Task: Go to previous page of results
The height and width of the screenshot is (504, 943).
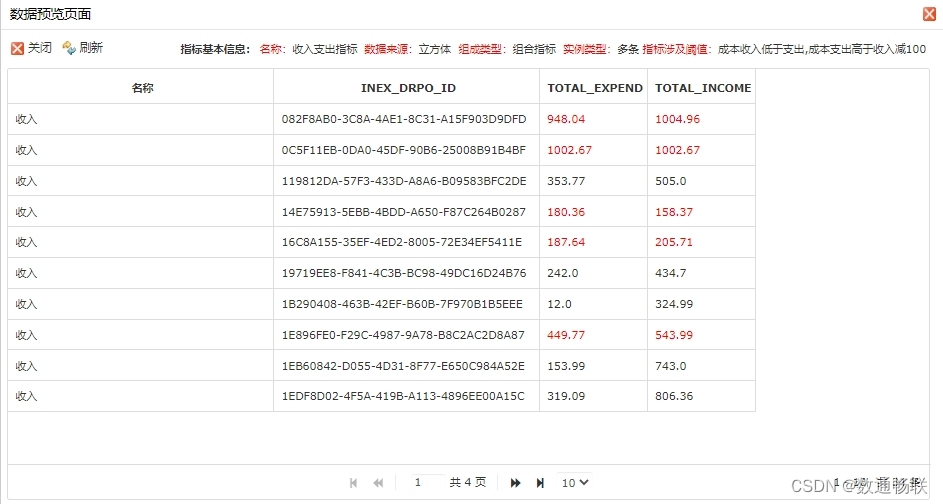Action: coord(378,482)
